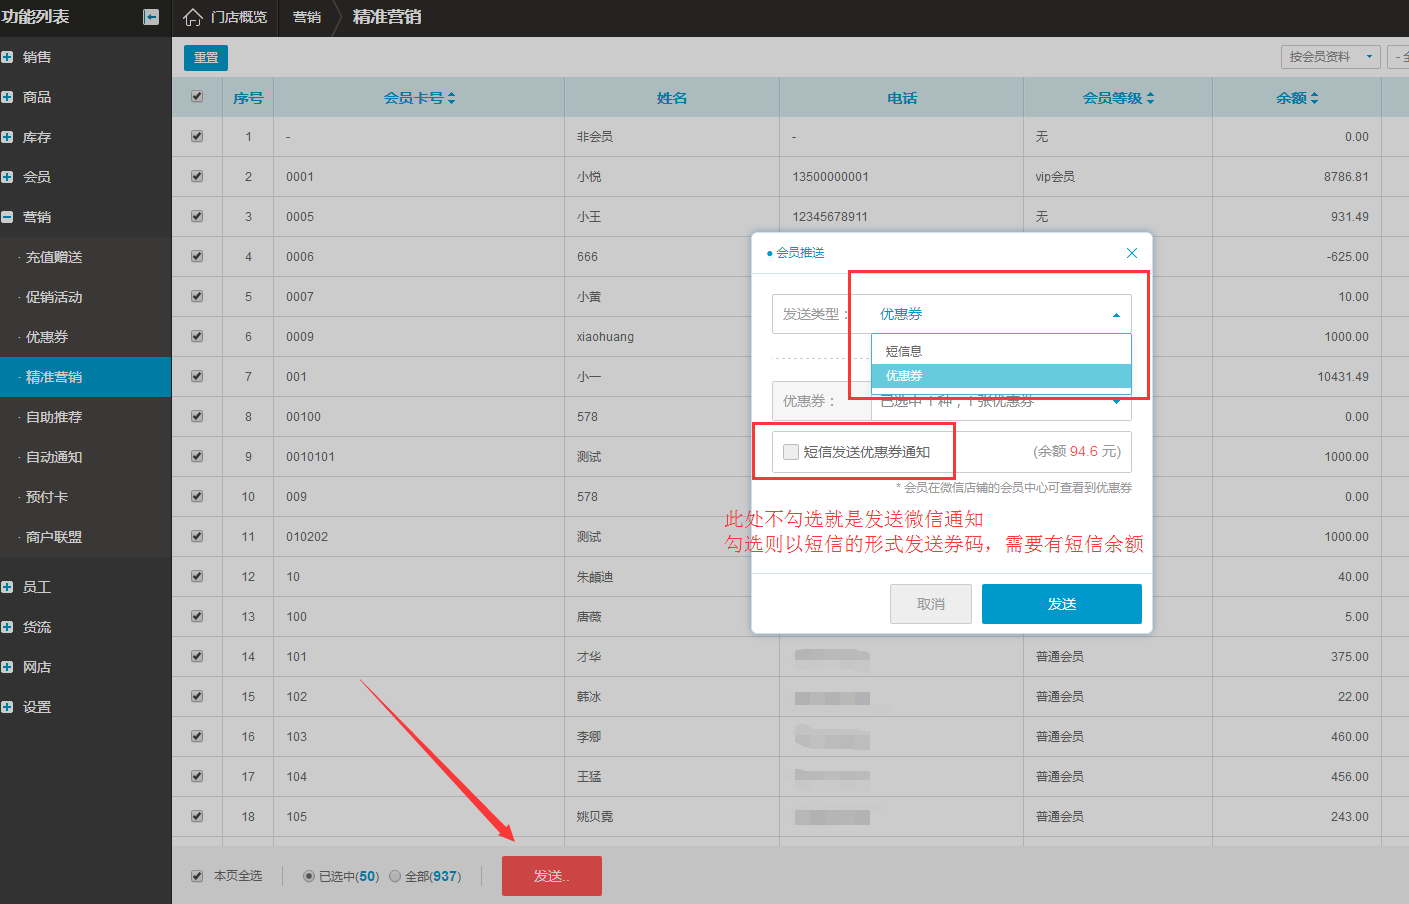Image resolution: width=1409 pixels, height=904 pixels.
Task: Expand 商品 plus icon in sidebar
Action: pyautogui.click(x=7, y=97)
